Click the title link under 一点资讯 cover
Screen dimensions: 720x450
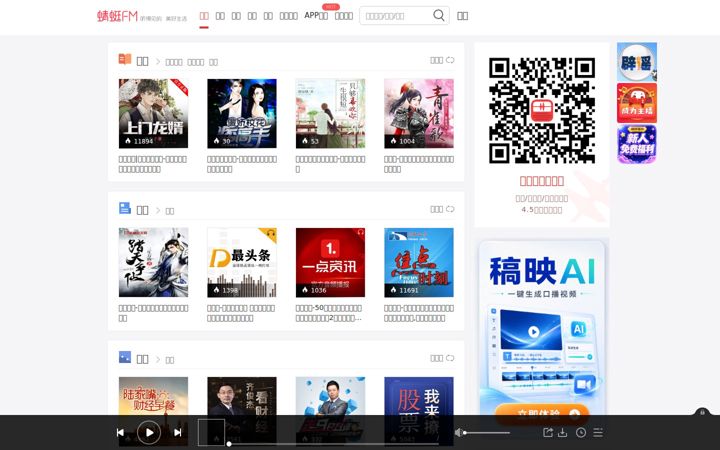(x=329, y=313)
